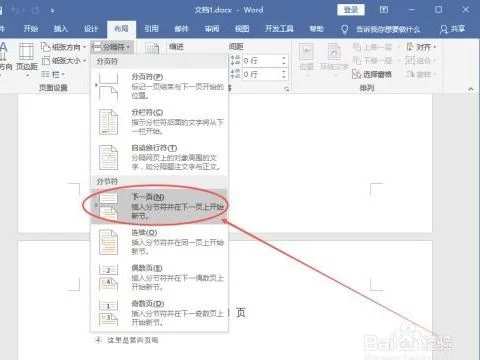Open the 邮件 tab
This screenshot has width=480, height=360.
point(182,29)
